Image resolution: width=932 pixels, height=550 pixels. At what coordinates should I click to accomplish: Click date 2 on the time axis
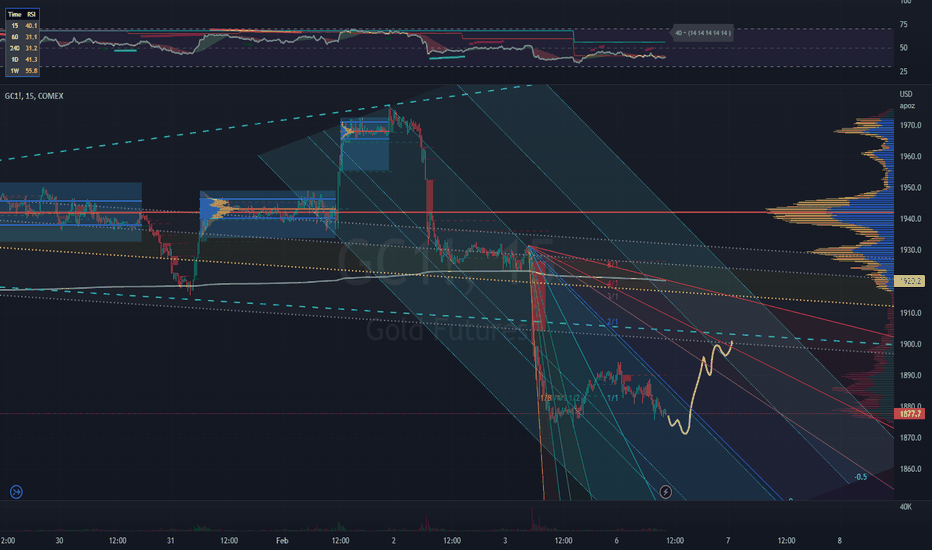[x=393, y=540]
